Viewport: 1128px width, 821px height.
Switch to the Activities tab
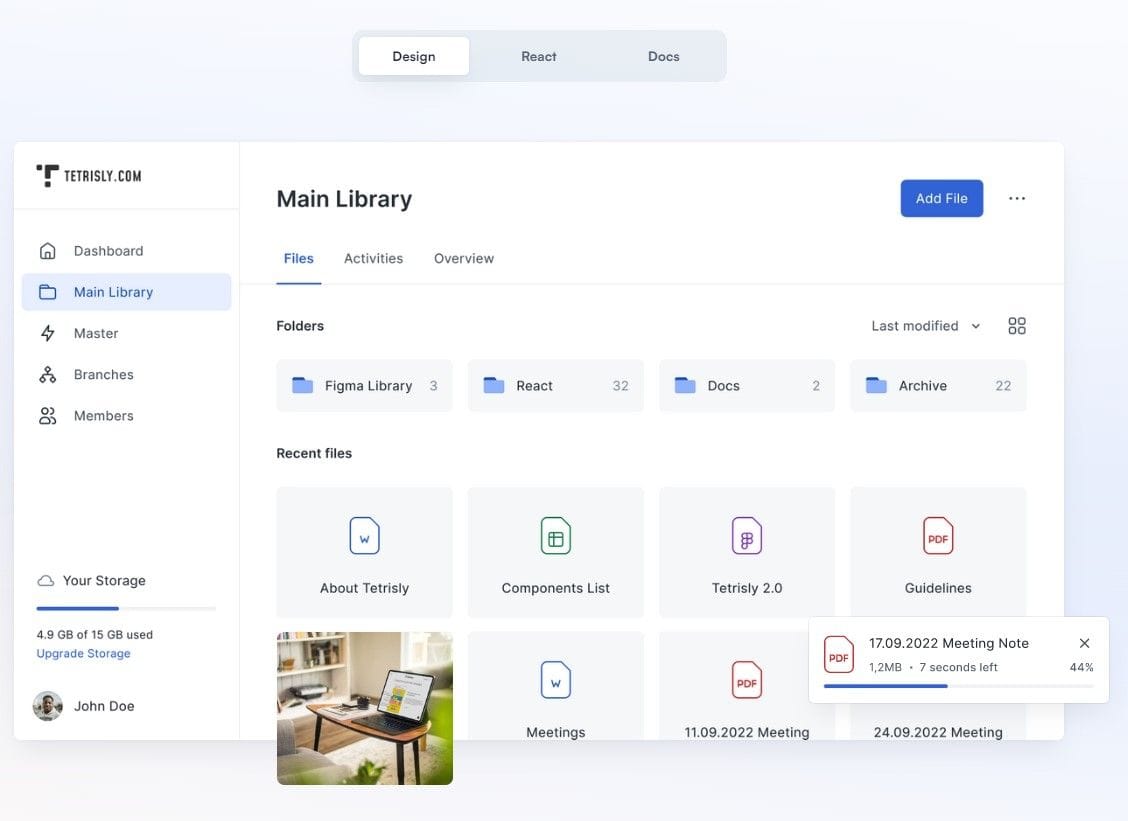click(373, 257)
